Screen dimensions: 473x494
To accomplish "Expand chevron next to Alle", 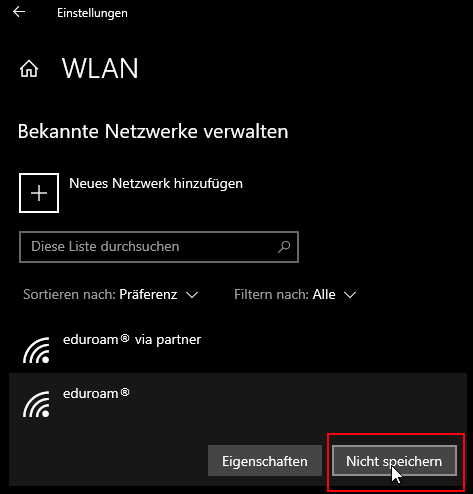I will click(350, 295).
